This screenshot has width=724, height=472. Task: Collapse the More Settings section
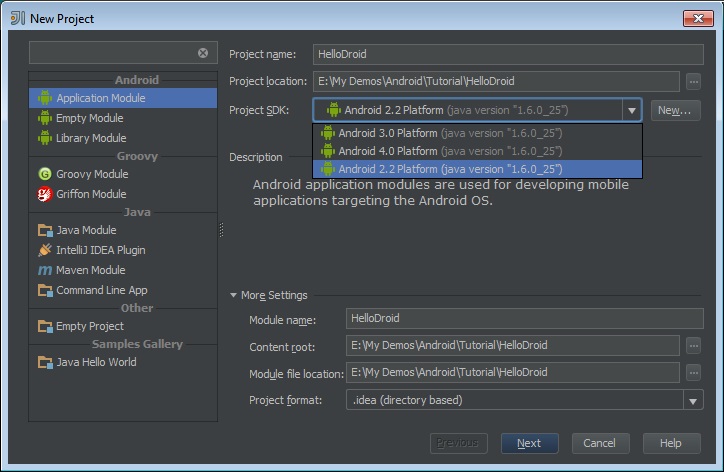(233, 295)
